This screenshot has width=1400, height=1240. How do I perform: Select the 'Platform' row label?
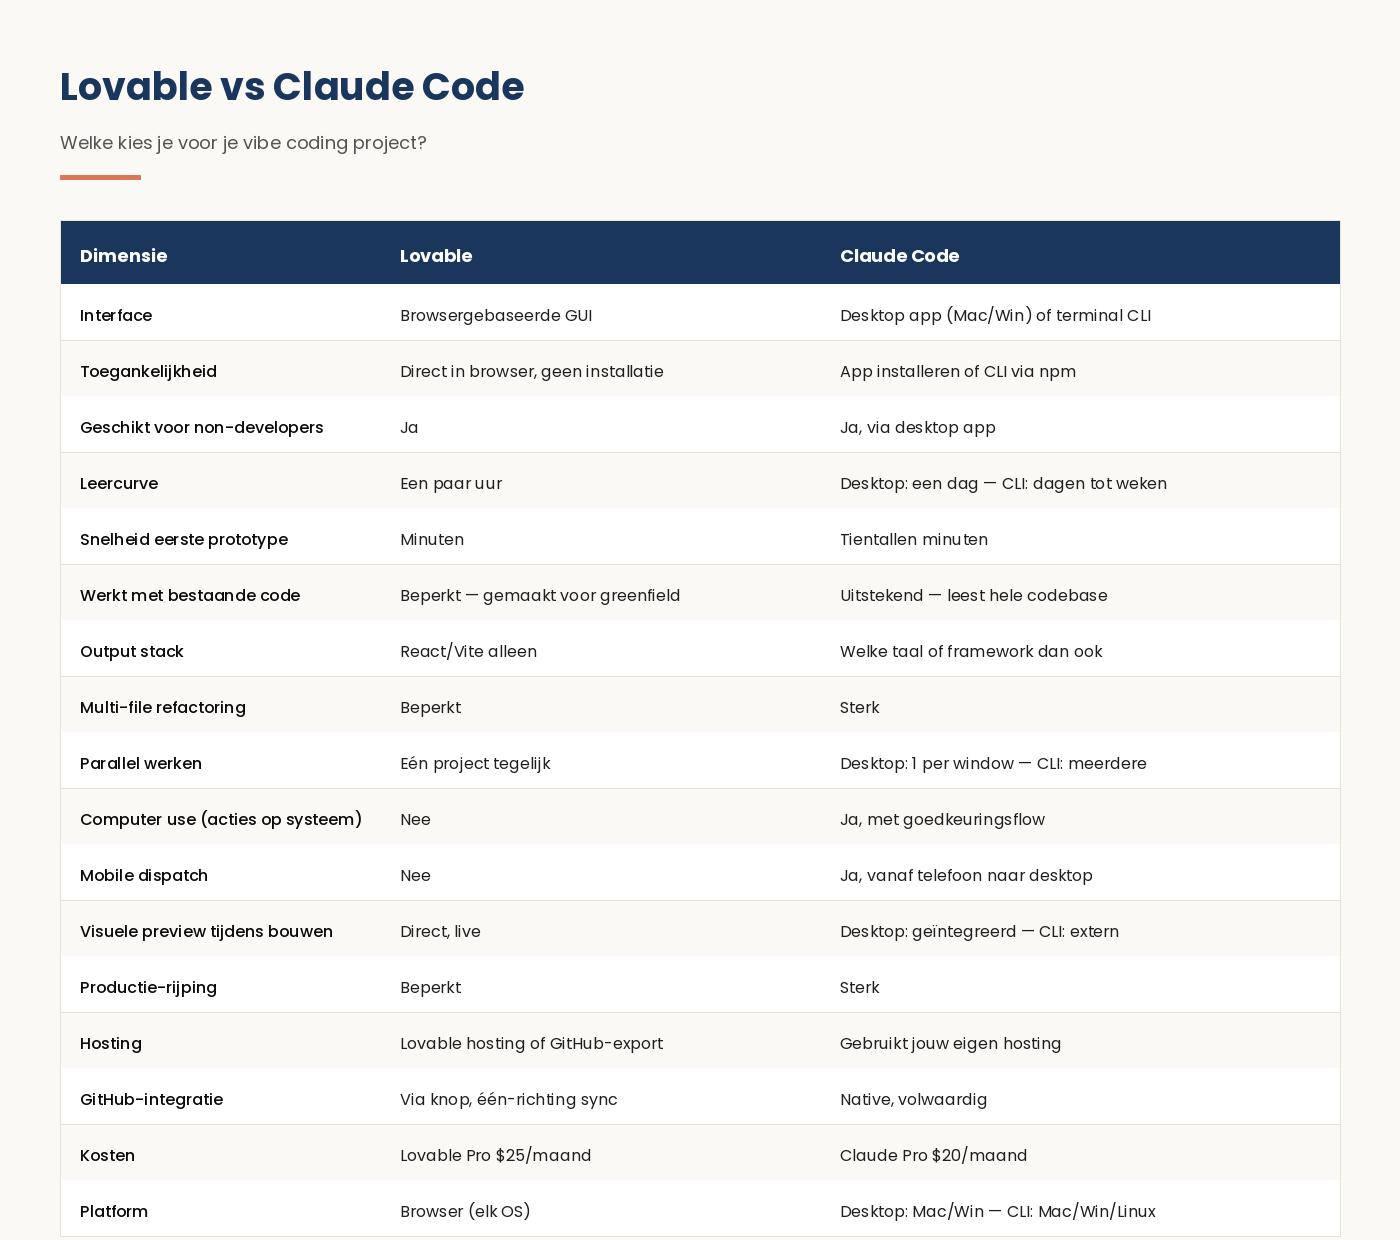114,1212
